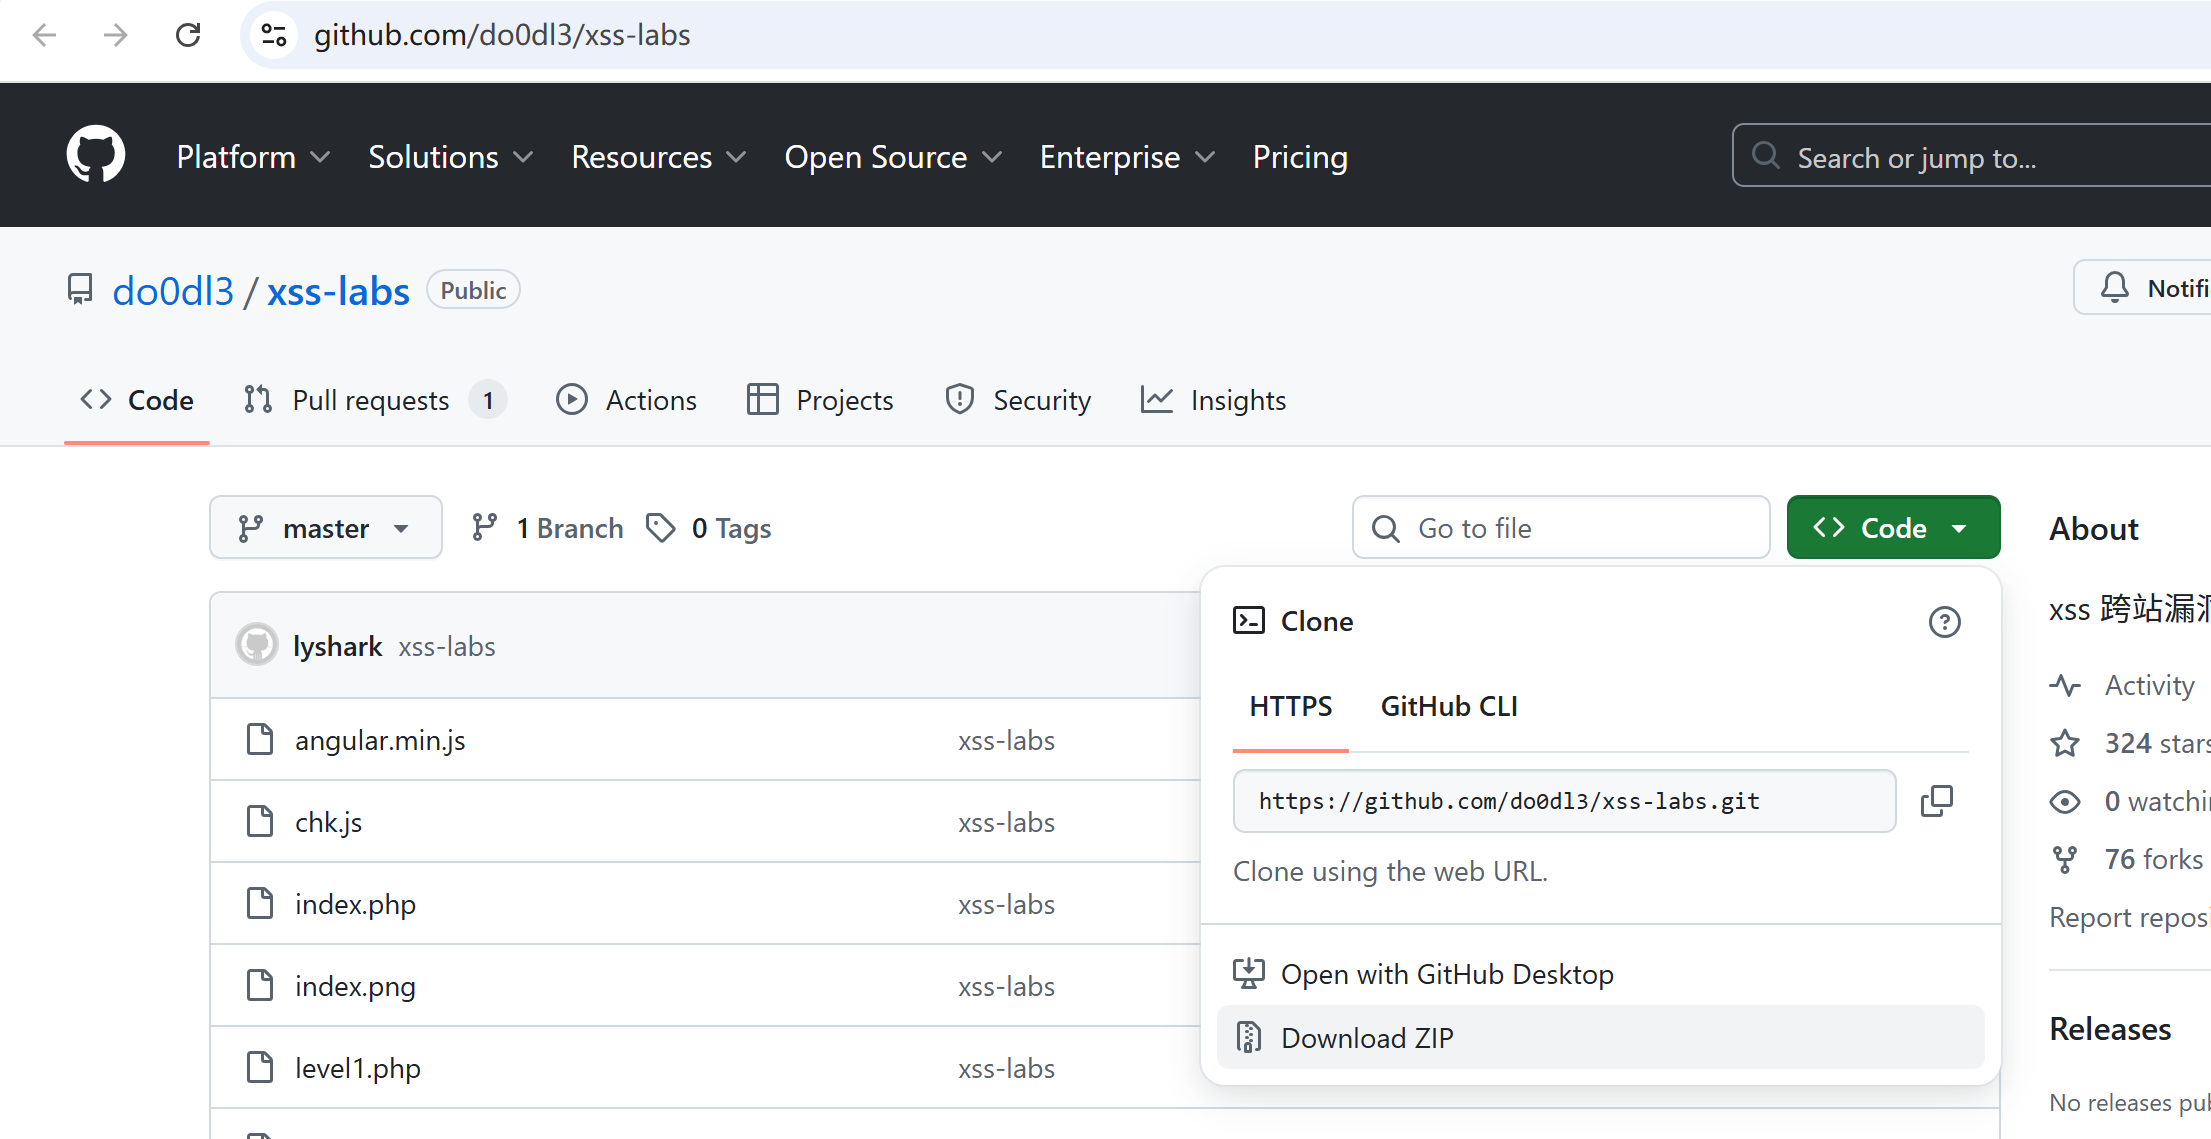Viewport: 2211px width, 1139px height.
Task: Click the GitHub Octocat logo
Action: (96, 155)
